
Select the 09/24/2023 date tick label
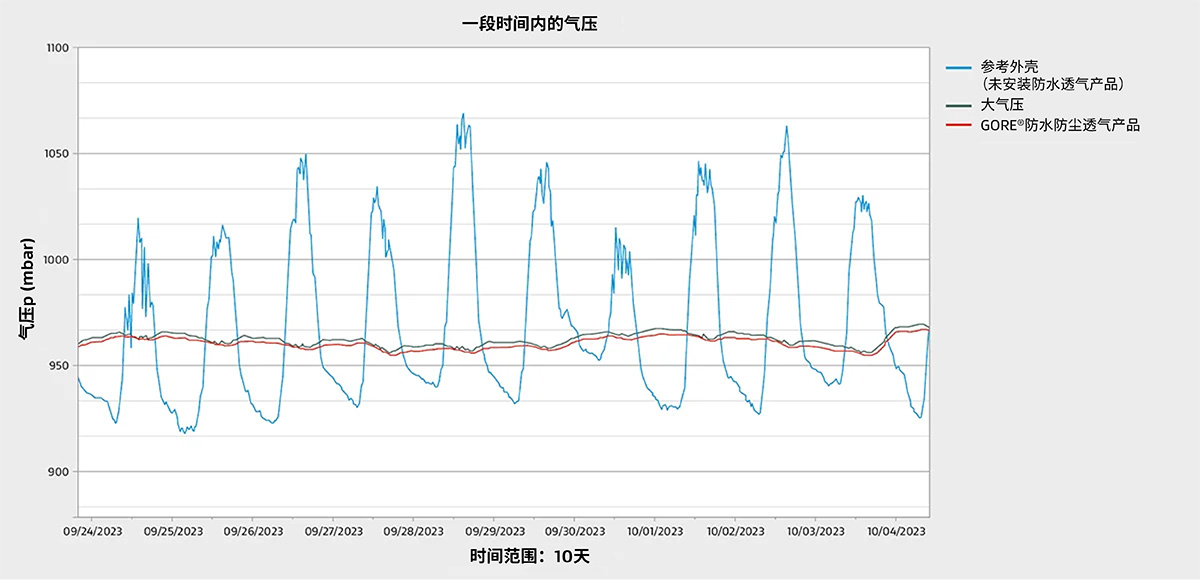click(93, 531)
